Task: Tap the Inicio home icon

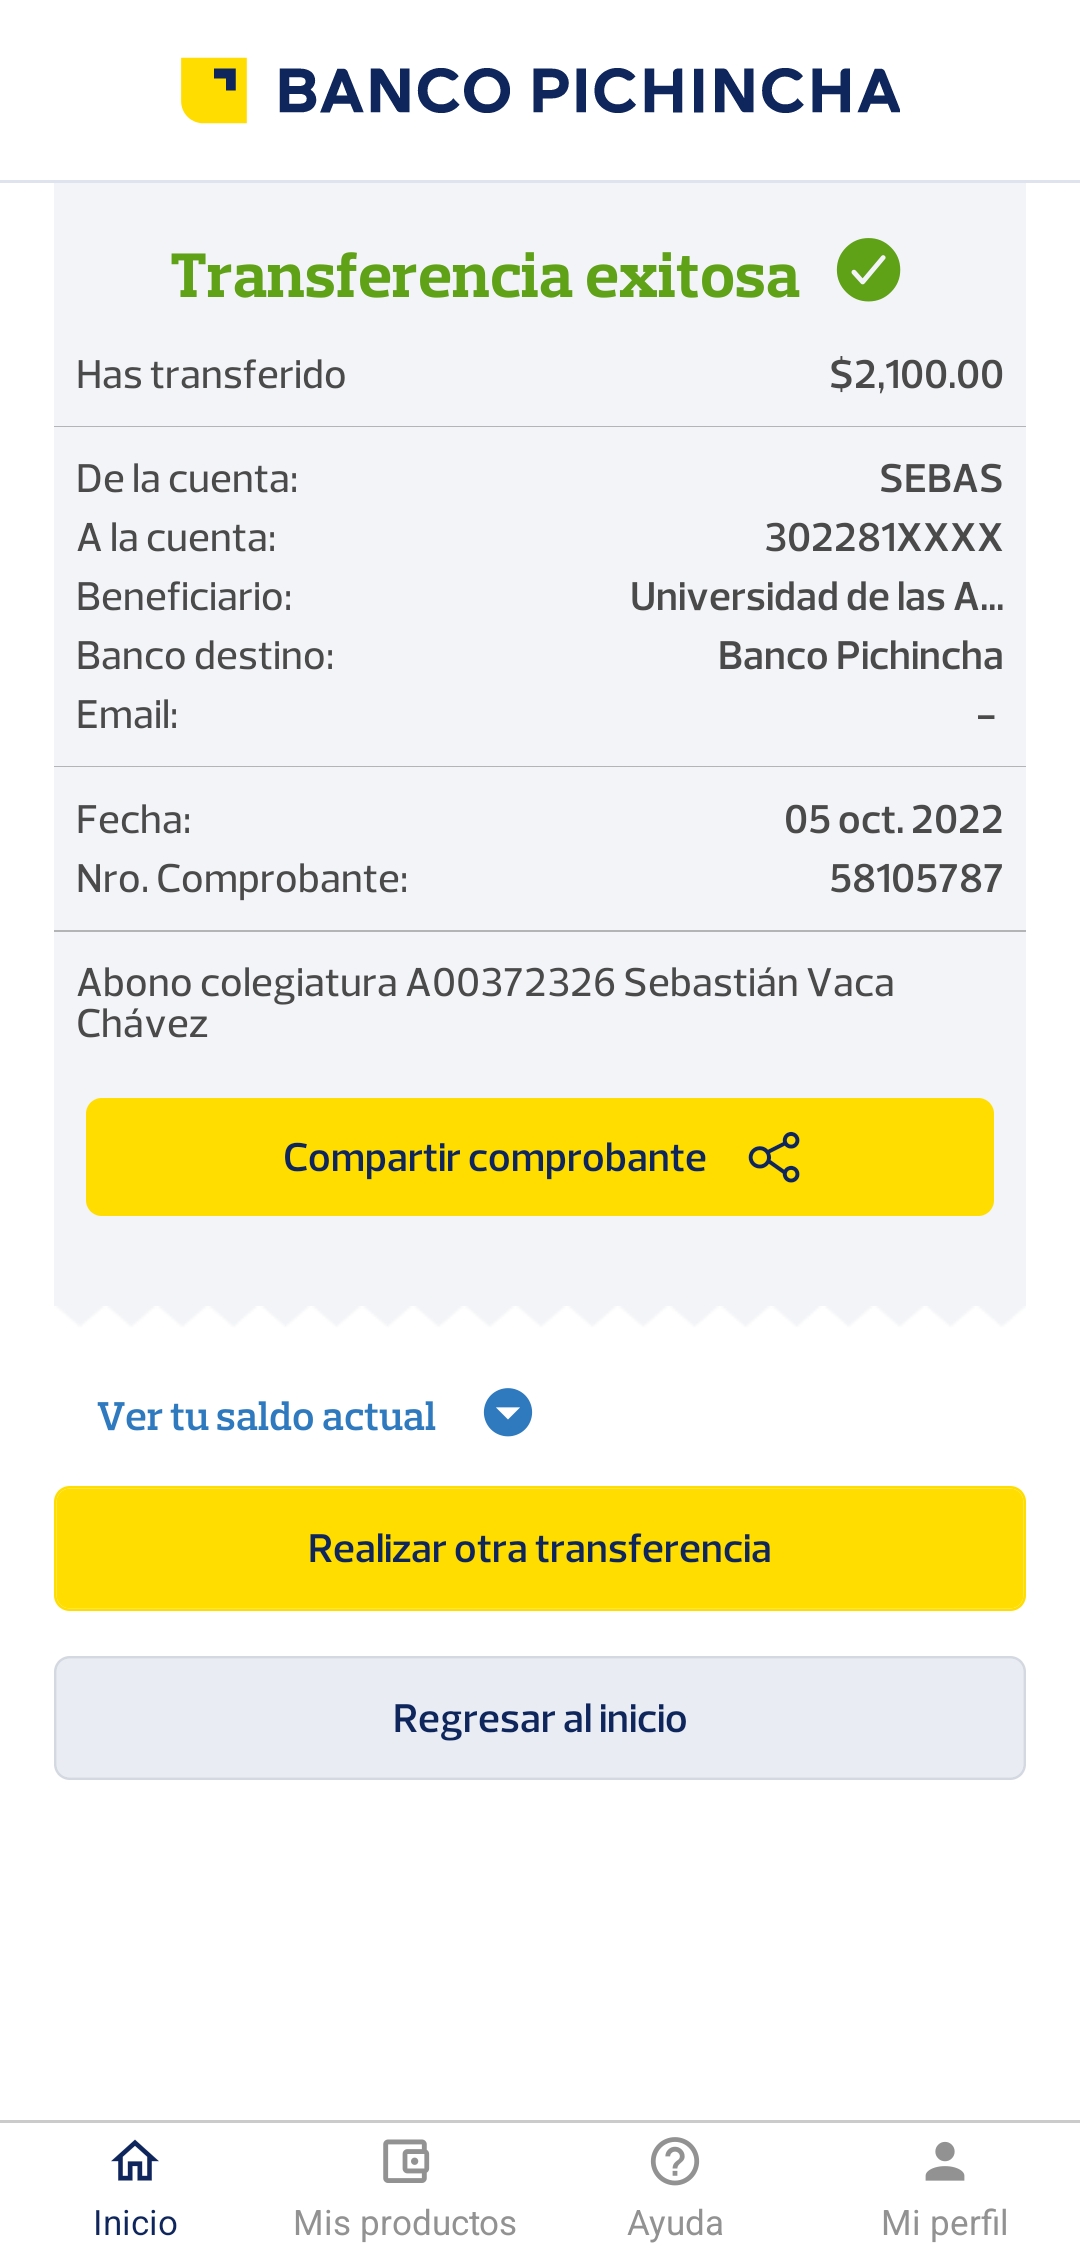Action: click(x=135, y=2161)
